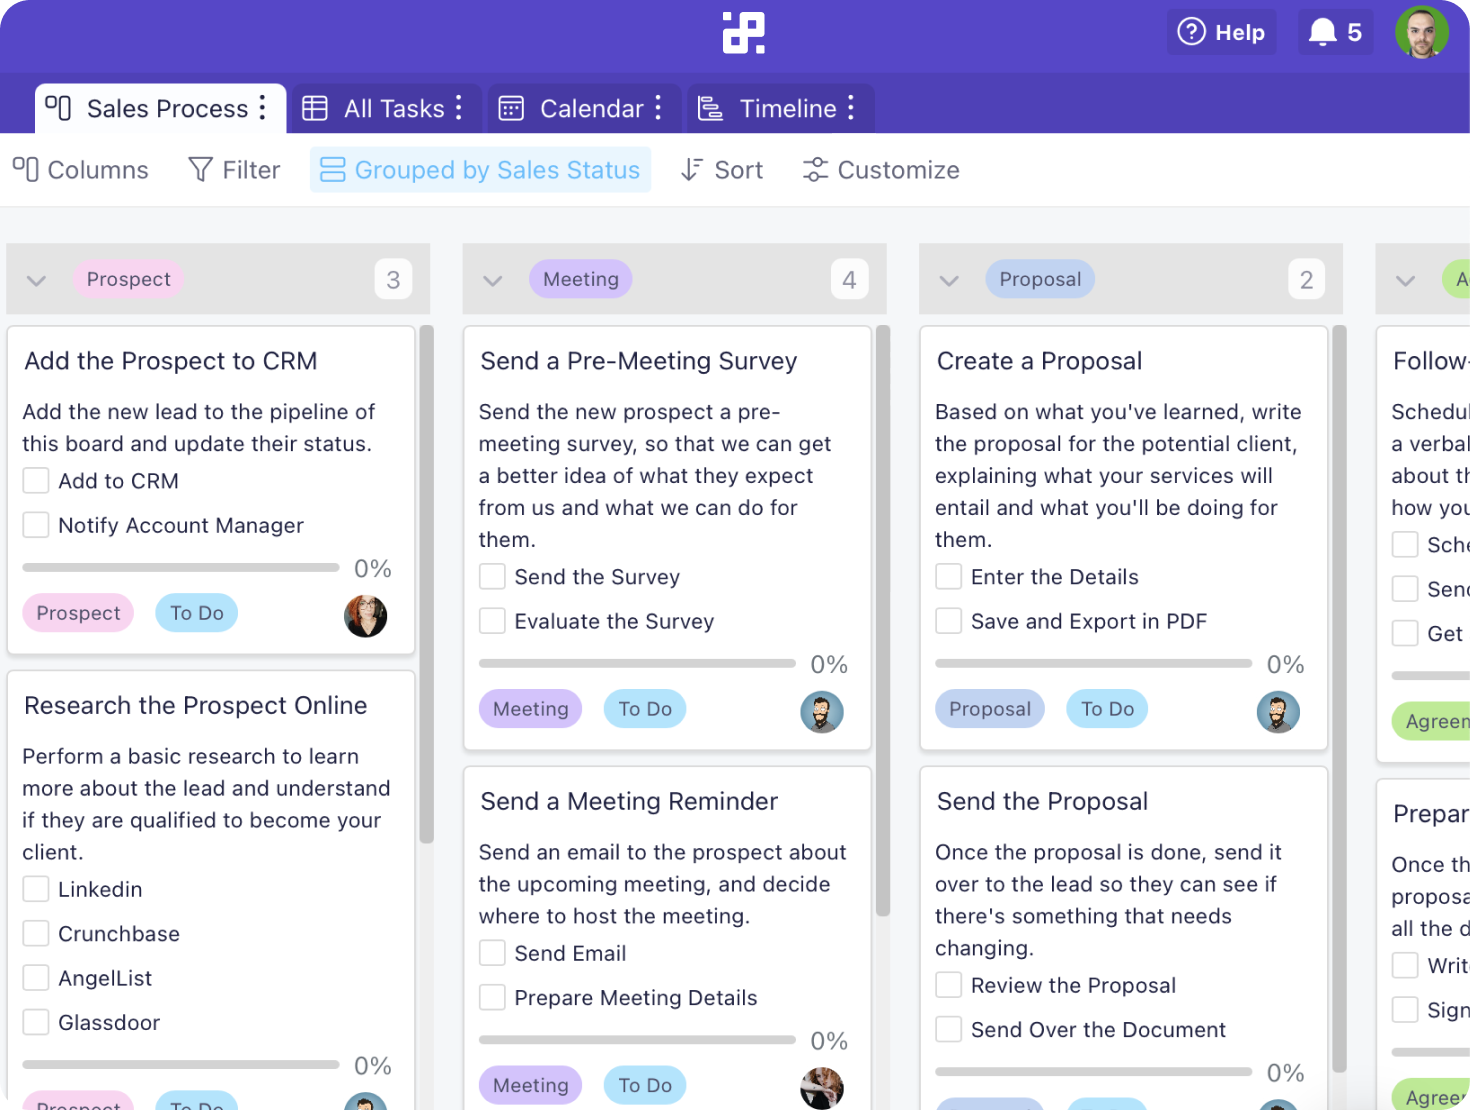Click the board icon on the Sales Process tab
The height and width of the screenshot is (1110, 1470).
58,107
